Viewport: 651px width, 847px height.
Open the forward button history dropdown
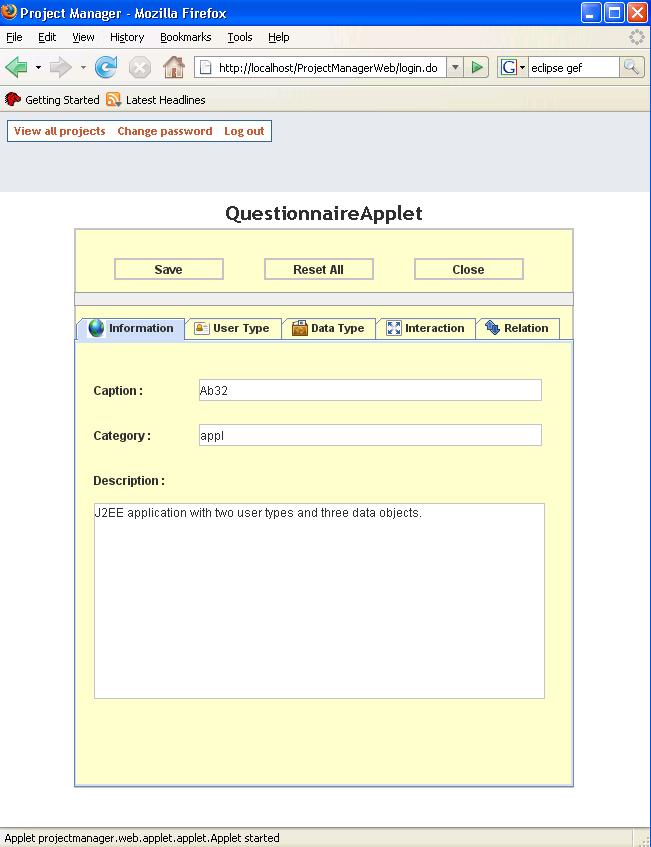(83, 68)
